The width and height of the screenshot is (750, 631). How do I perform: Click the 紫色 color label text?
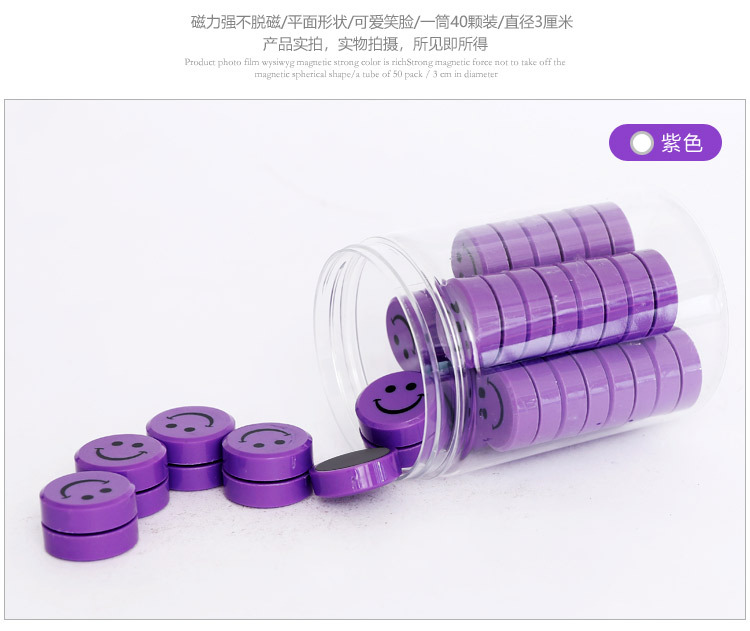pyautogui.click(x=682, y=143)
